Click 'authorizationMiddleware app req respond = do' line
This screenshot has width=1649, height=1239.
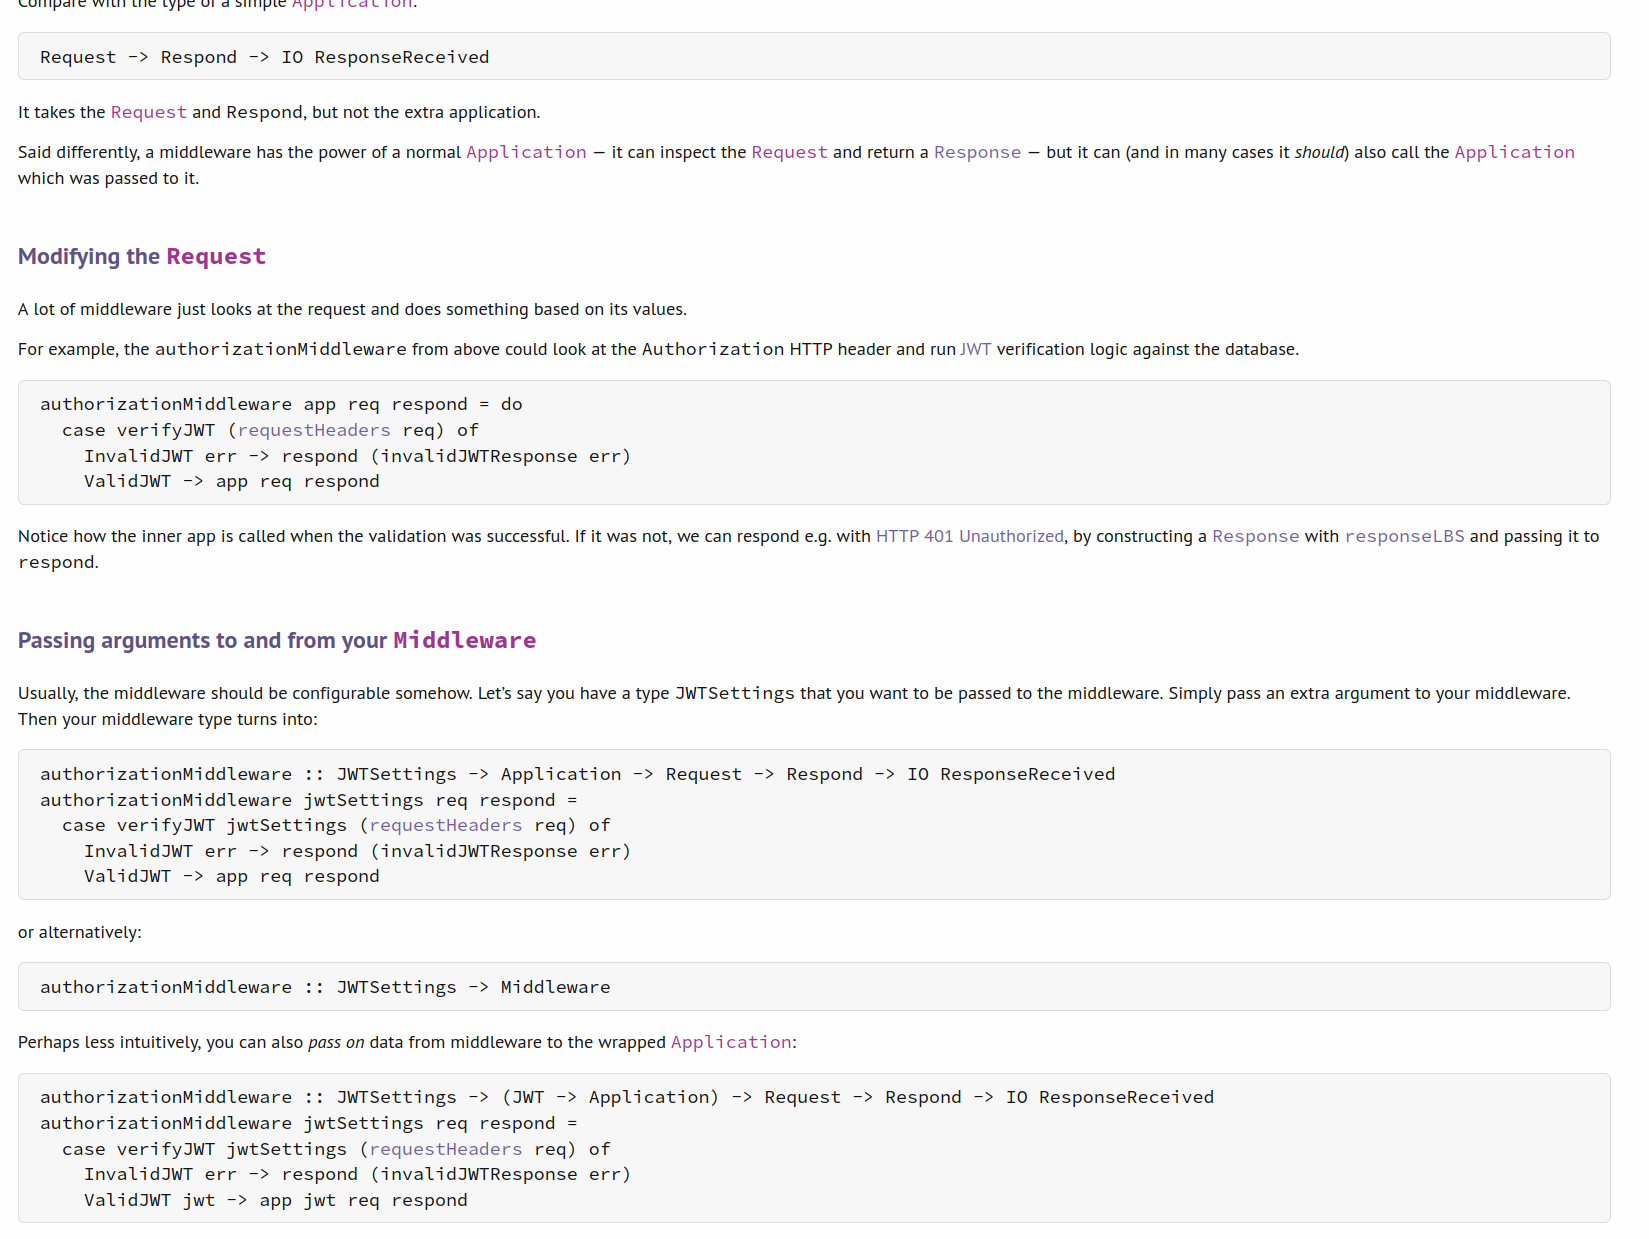pos(281,404)
